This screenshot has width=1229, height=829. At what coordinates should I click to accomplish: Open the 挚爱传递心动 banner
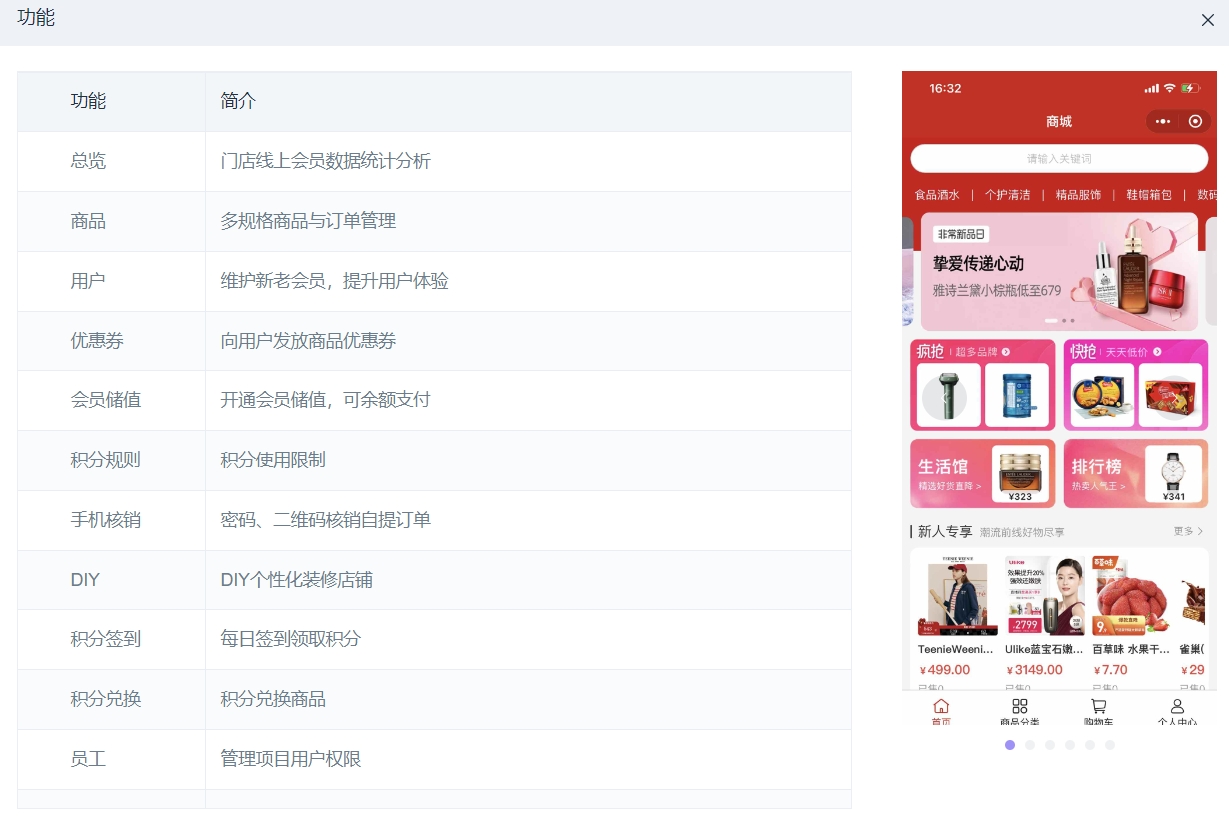click(1059, 271)
